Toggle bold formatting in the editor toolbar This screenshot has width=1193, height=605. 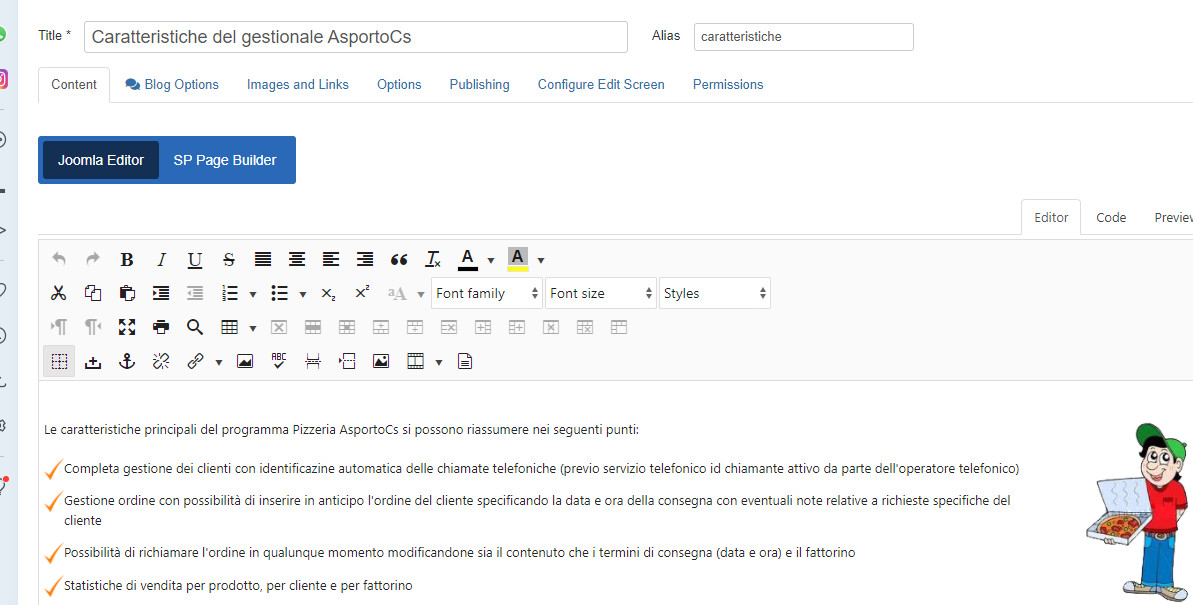tap(127, 260)
